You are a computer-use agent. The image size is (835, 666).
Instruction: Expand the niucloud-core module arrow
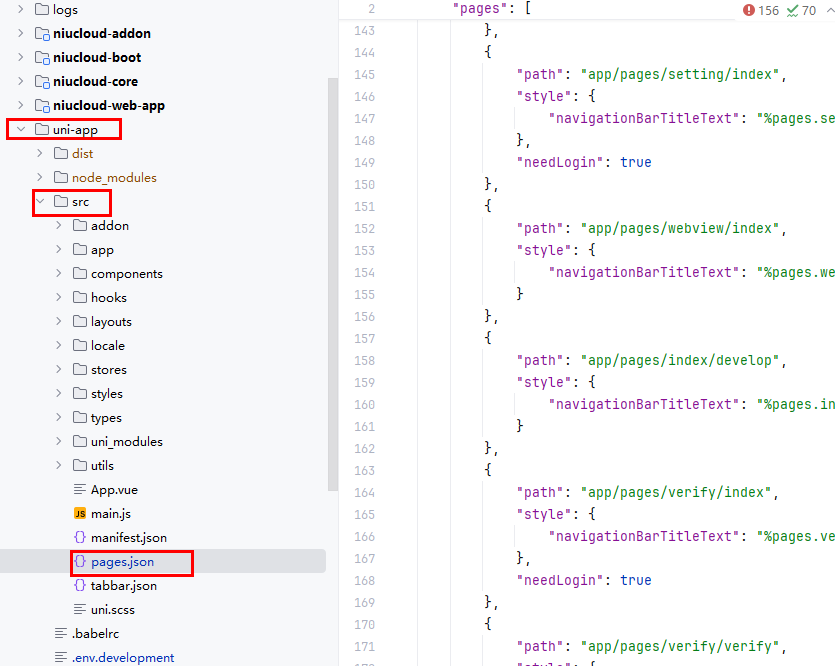point(20,82)
